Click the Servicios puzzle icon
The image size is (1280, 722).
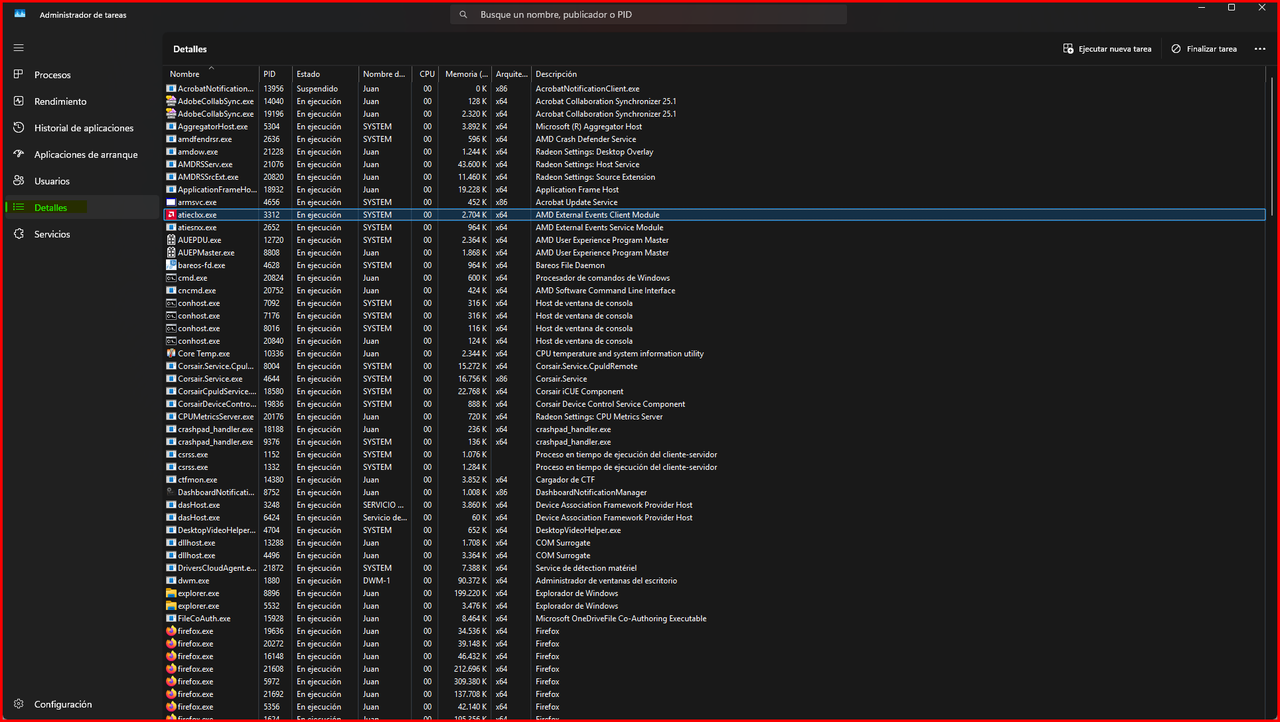(x=19, y=234)
